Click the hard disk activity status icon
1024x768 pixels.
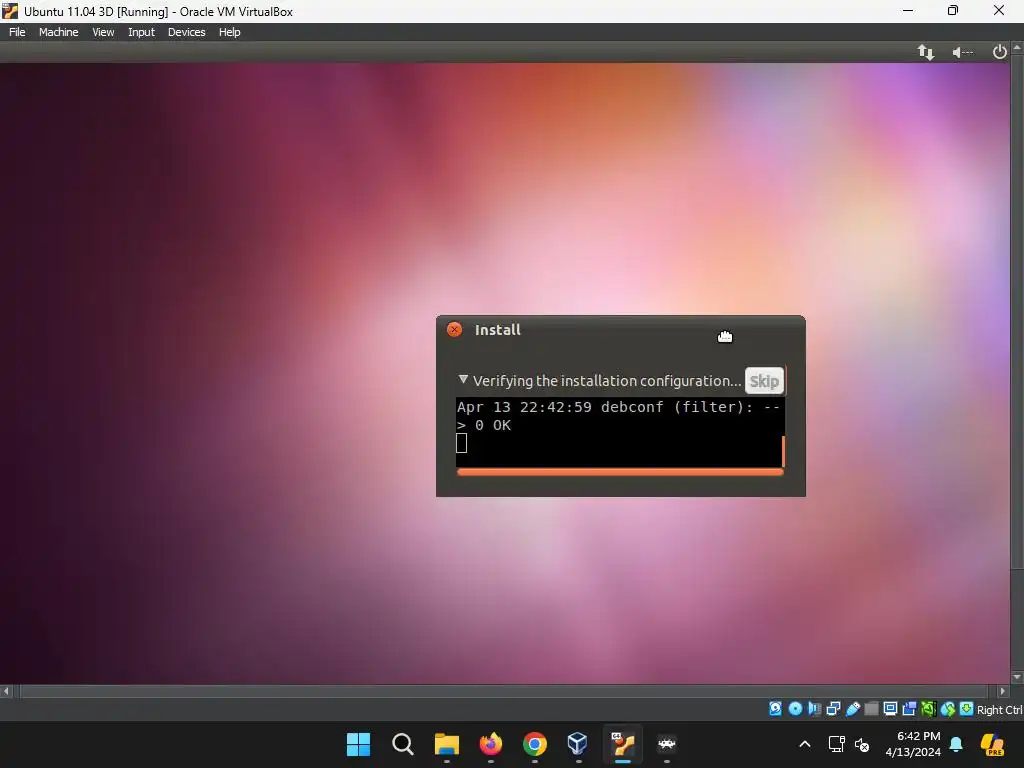tap(775, 709)
